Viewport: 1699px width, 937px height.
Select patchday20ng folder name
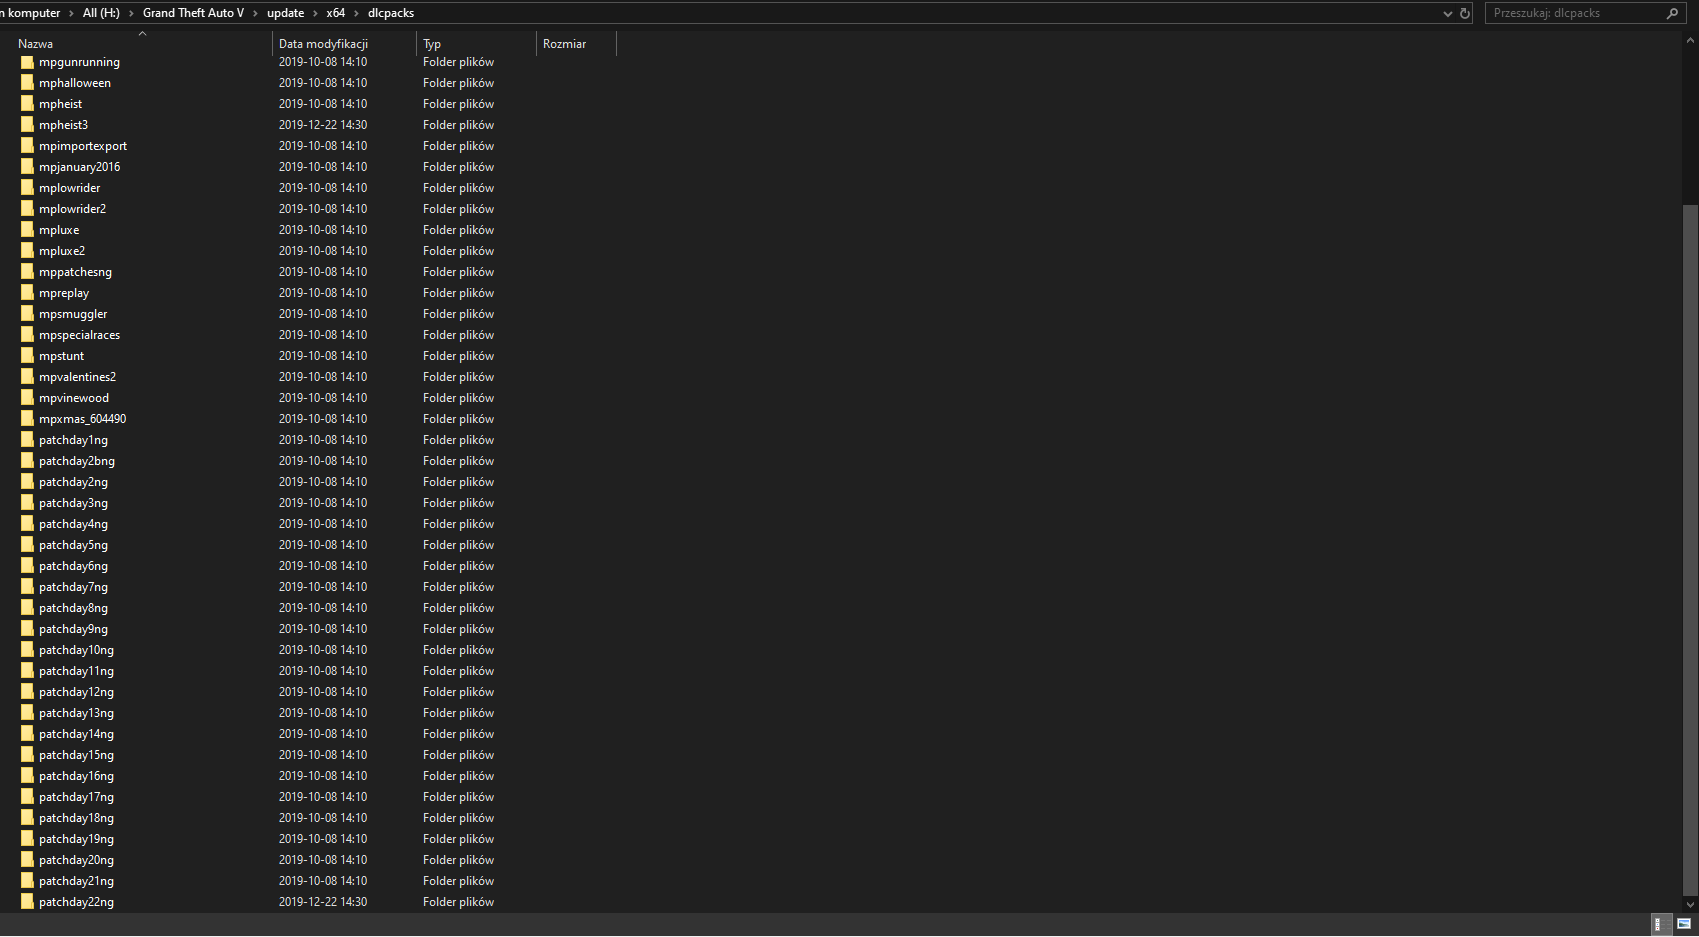coord(76,860)
